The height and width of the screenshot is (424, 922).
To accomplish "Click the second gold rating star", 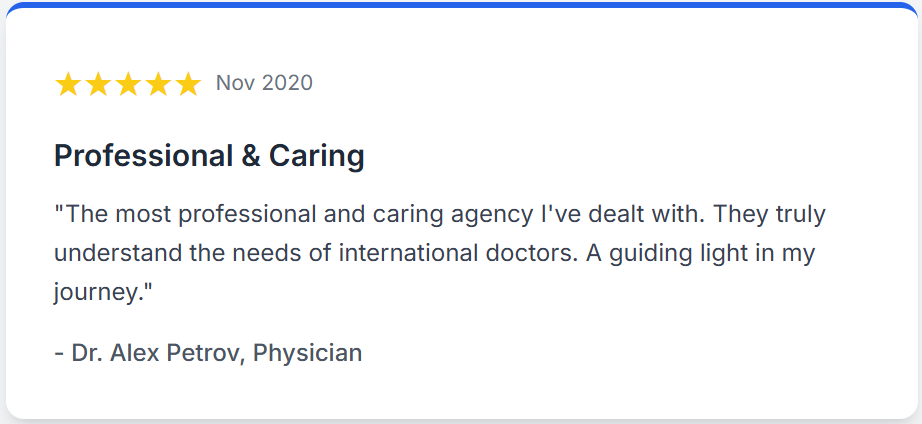I will (x=98, y=84).
